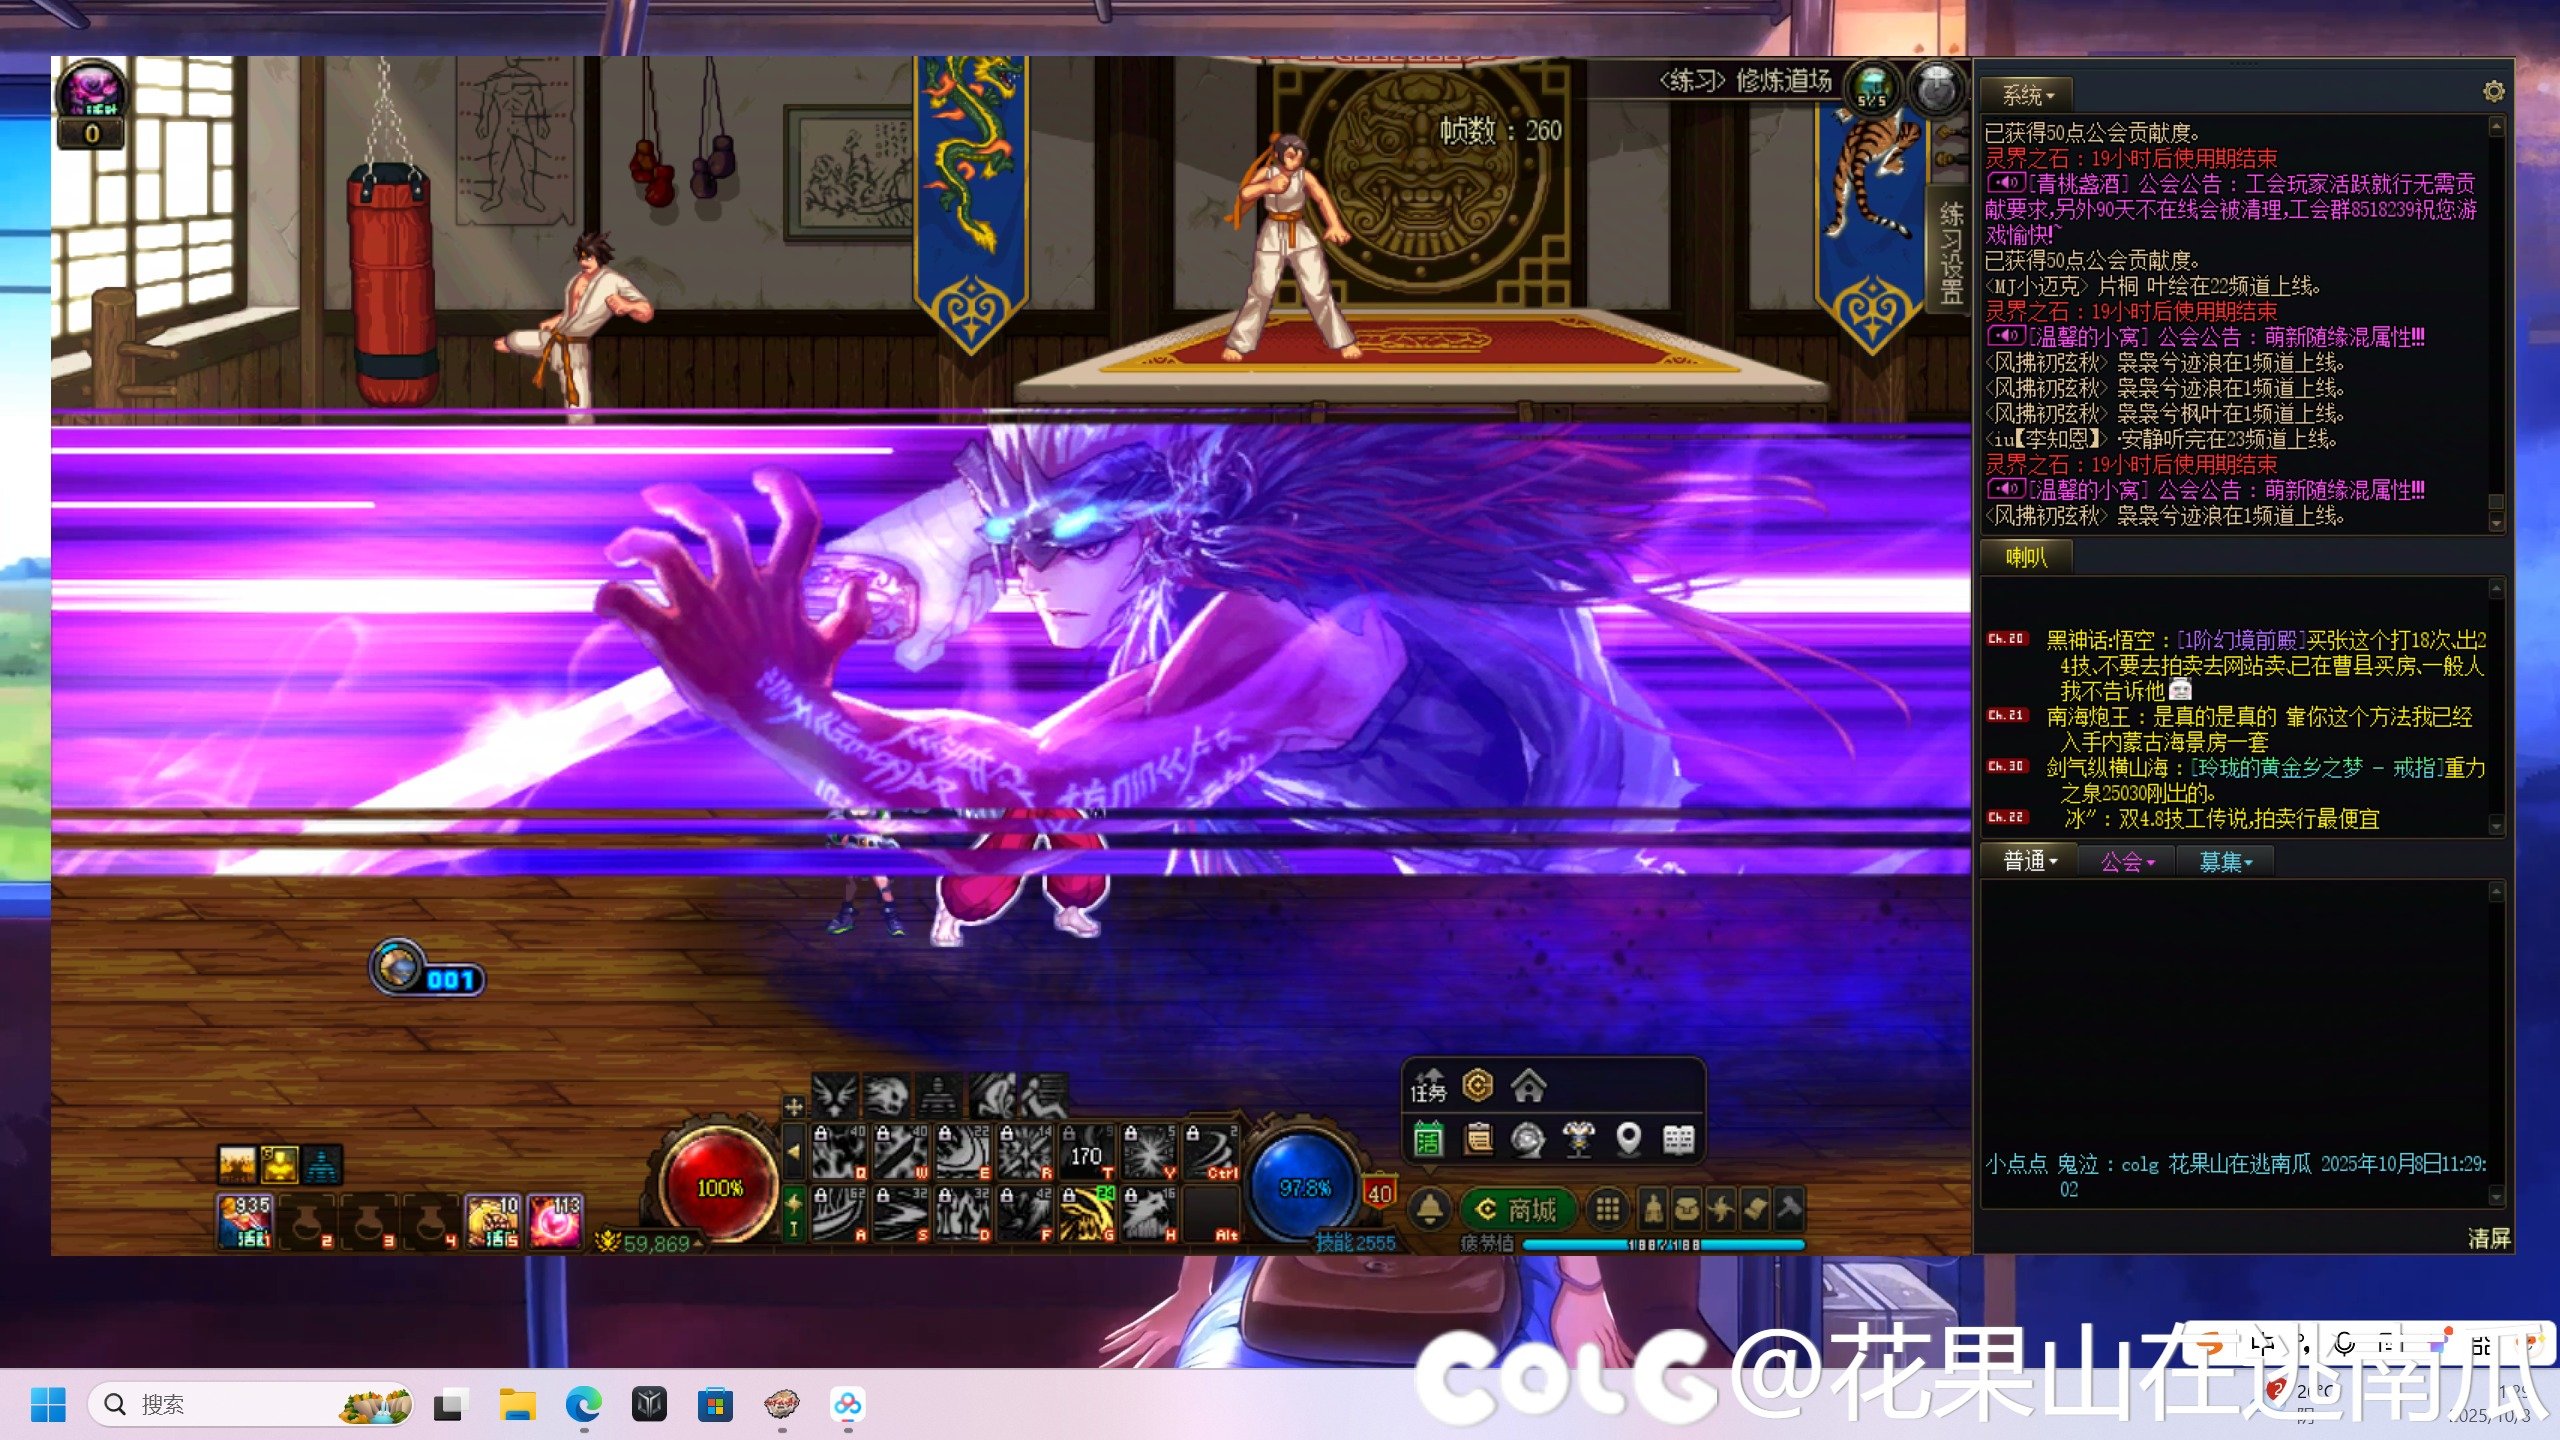Image resolution: width=2560 pixels, height=1440 pixels.
Task: Switch to the 喇叭 megaphone tab
Action: pos(2026,557)
